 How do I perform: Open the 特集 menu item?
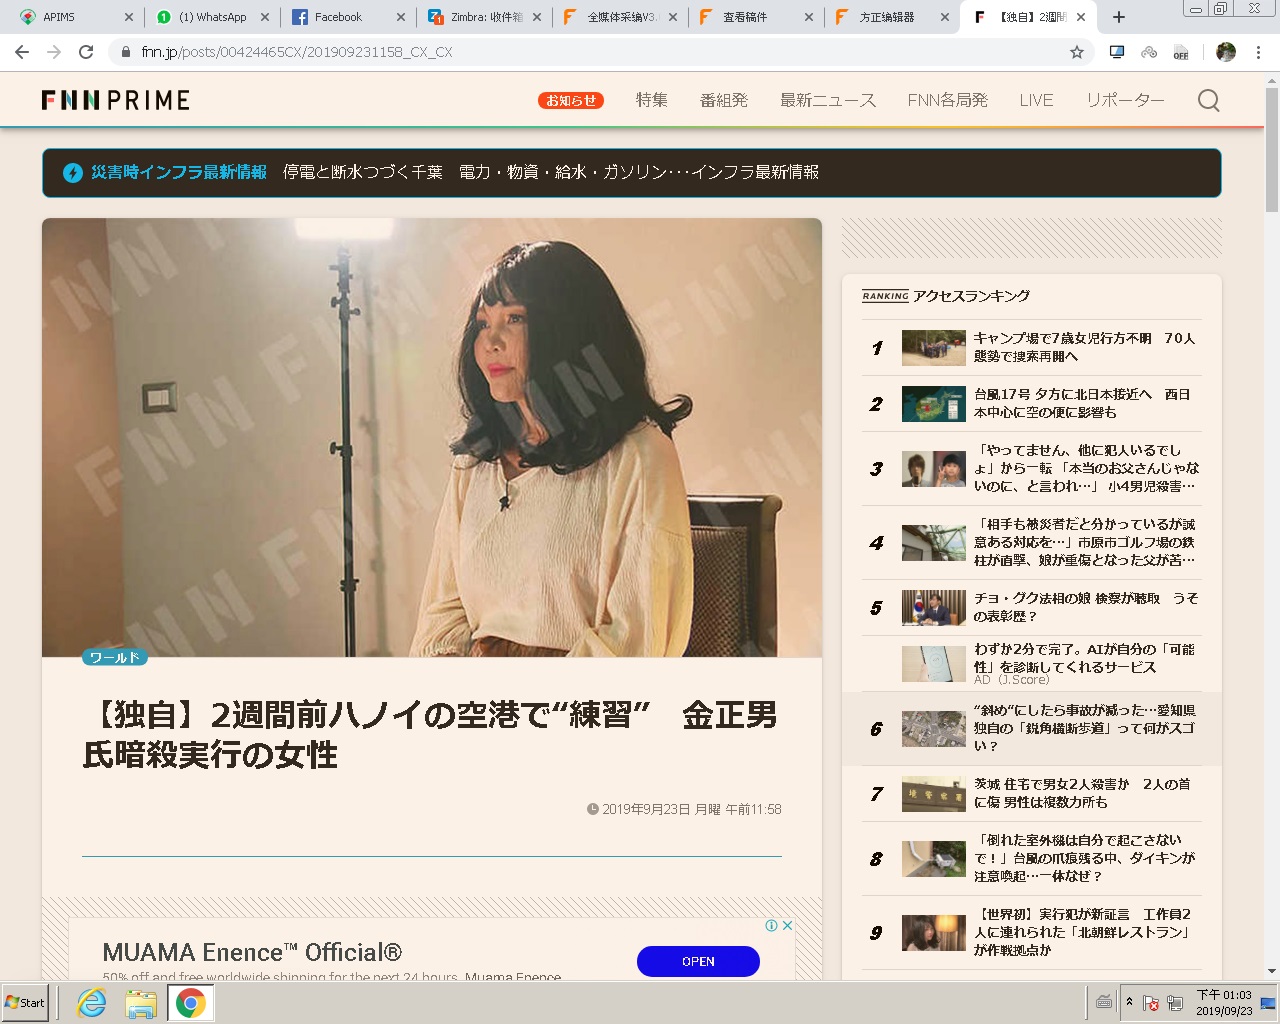point(652,100)
